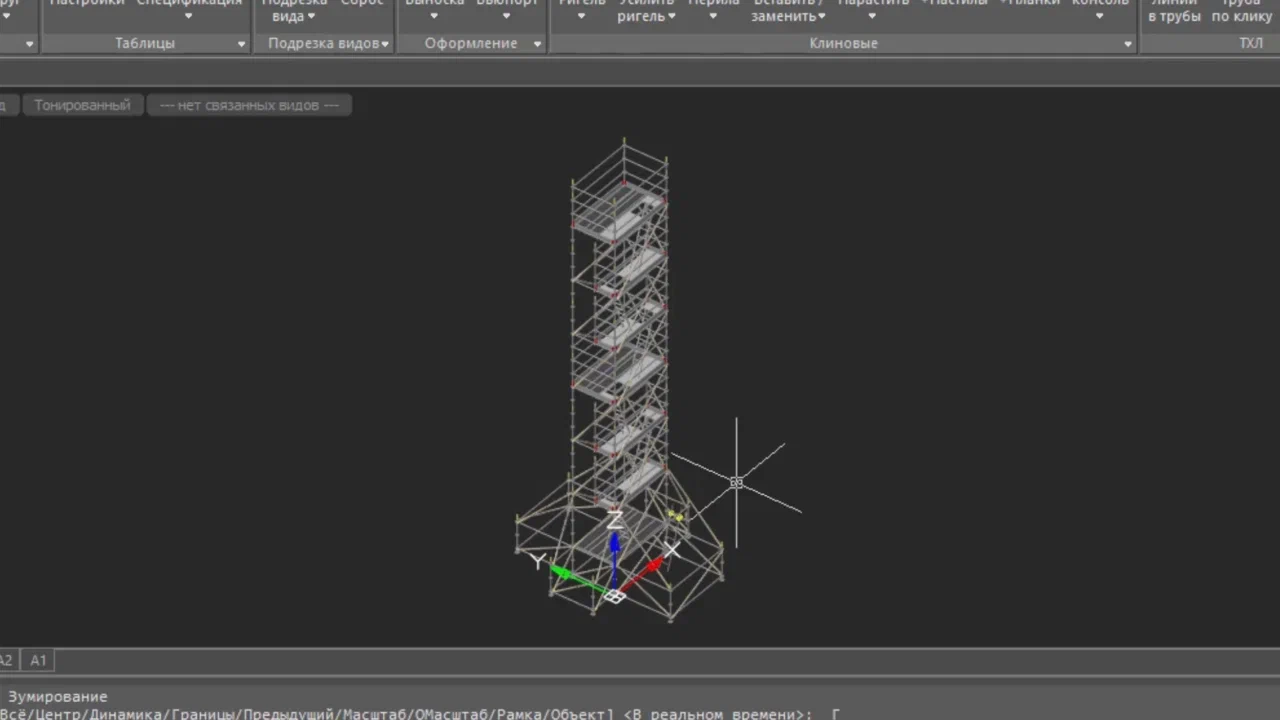Open the Подрезка вида dropdown
The image size is (1280, 720).
(x=293, y=10)
